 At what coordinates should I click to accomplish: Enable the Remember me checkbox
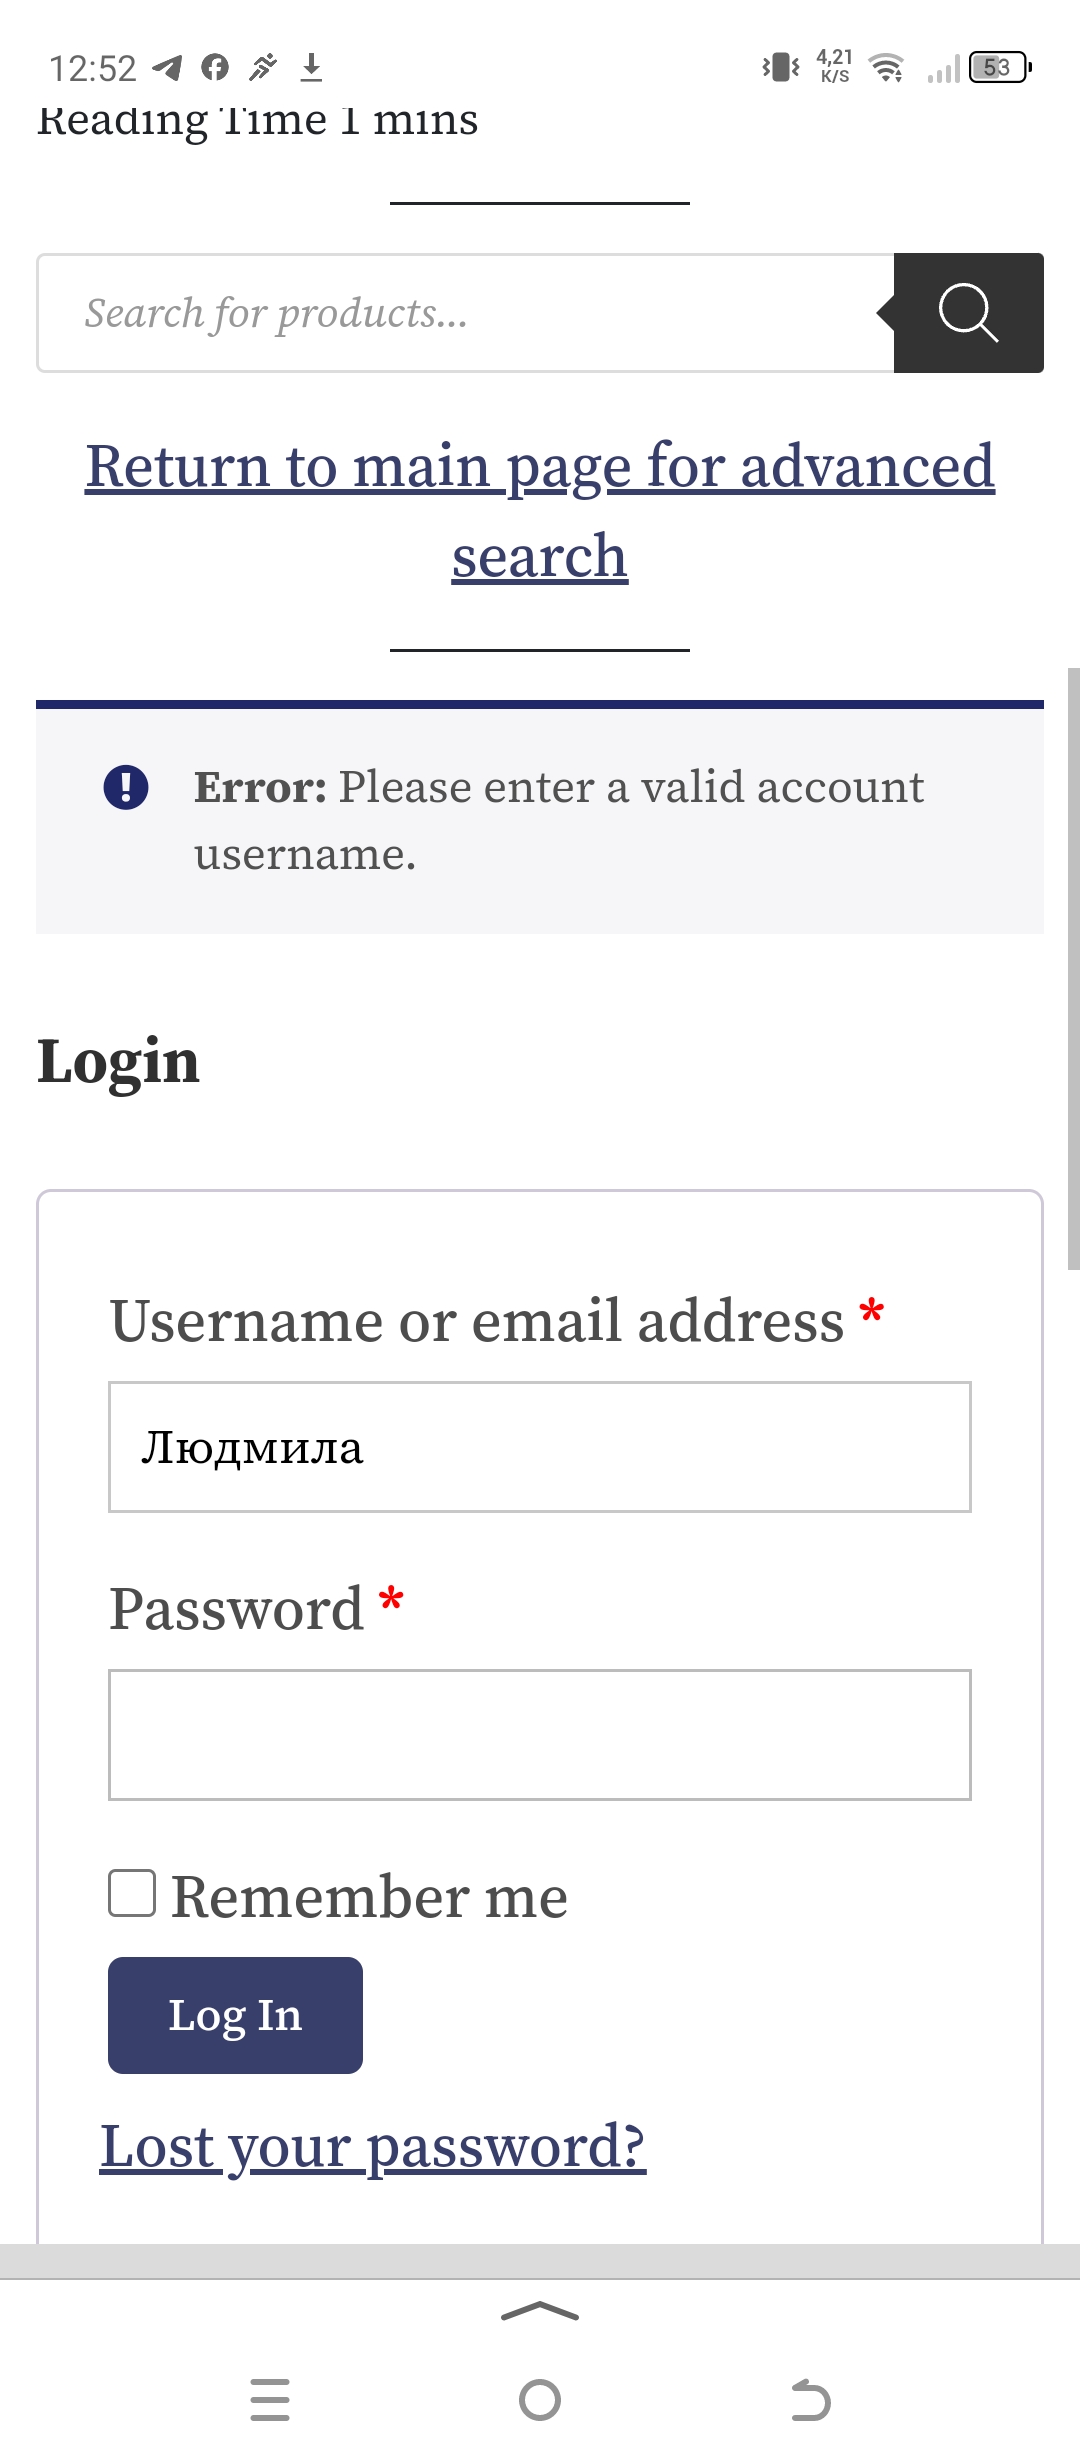click(x=132, y=1893)
